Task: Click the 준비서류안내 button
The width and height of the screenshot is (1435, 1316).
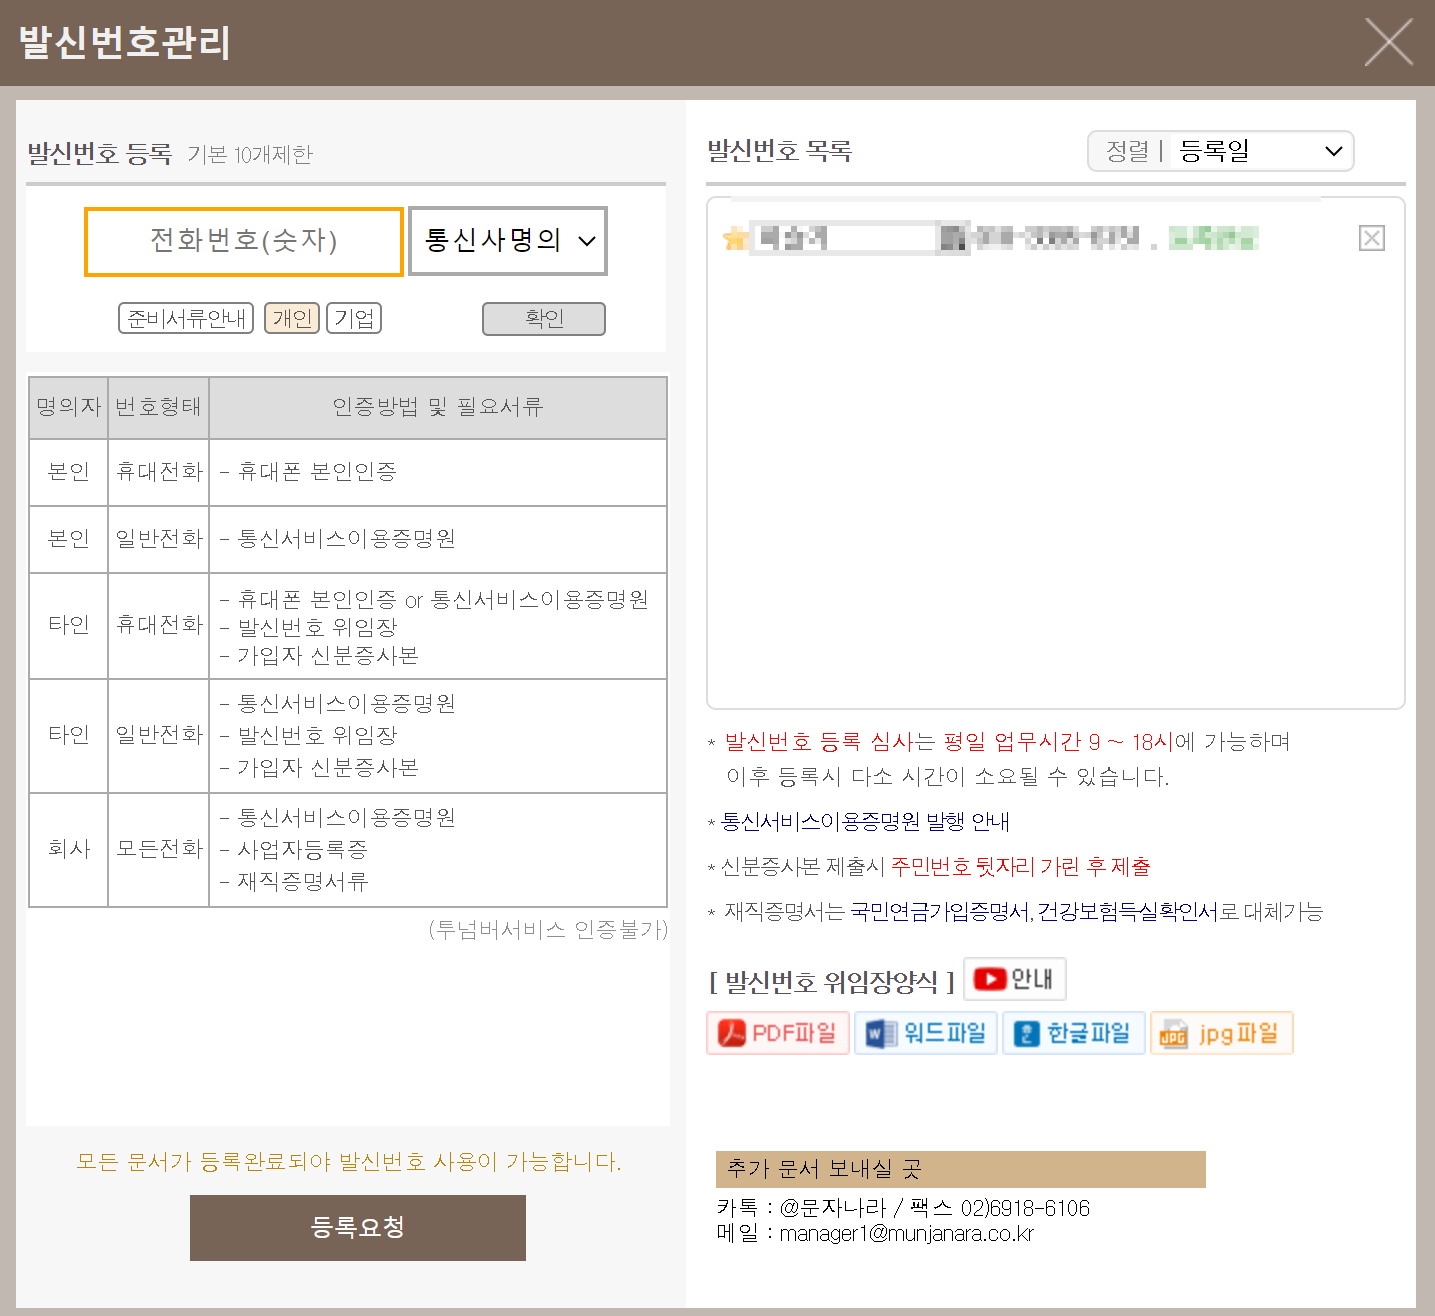Action: [186, 318]
